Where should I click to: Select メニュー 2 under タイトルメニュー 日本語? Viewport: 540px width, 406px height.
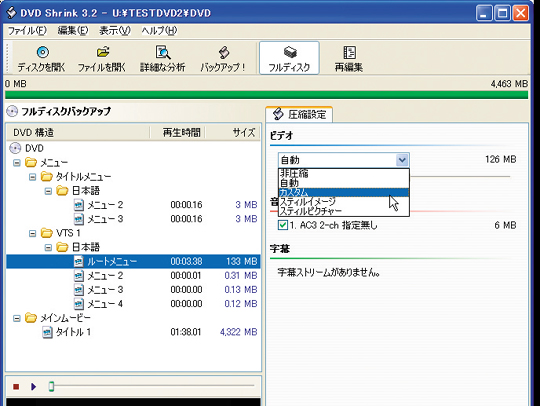point(133,205)
